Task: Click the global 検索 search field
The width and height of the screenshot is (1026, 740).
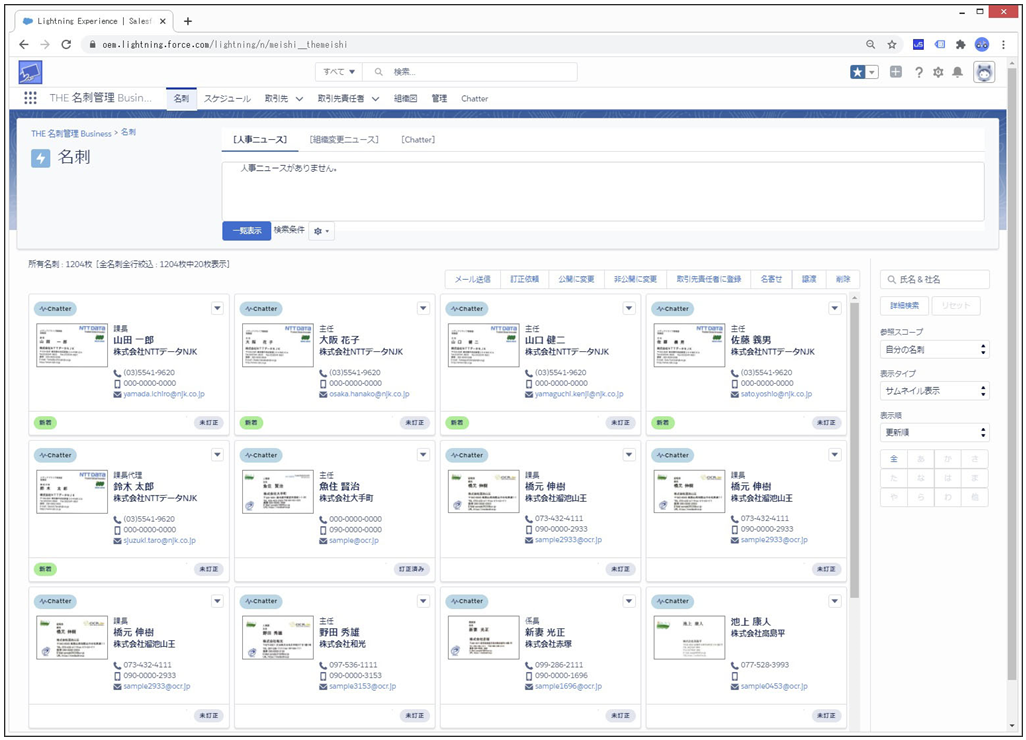Action: tap(471, 72)
